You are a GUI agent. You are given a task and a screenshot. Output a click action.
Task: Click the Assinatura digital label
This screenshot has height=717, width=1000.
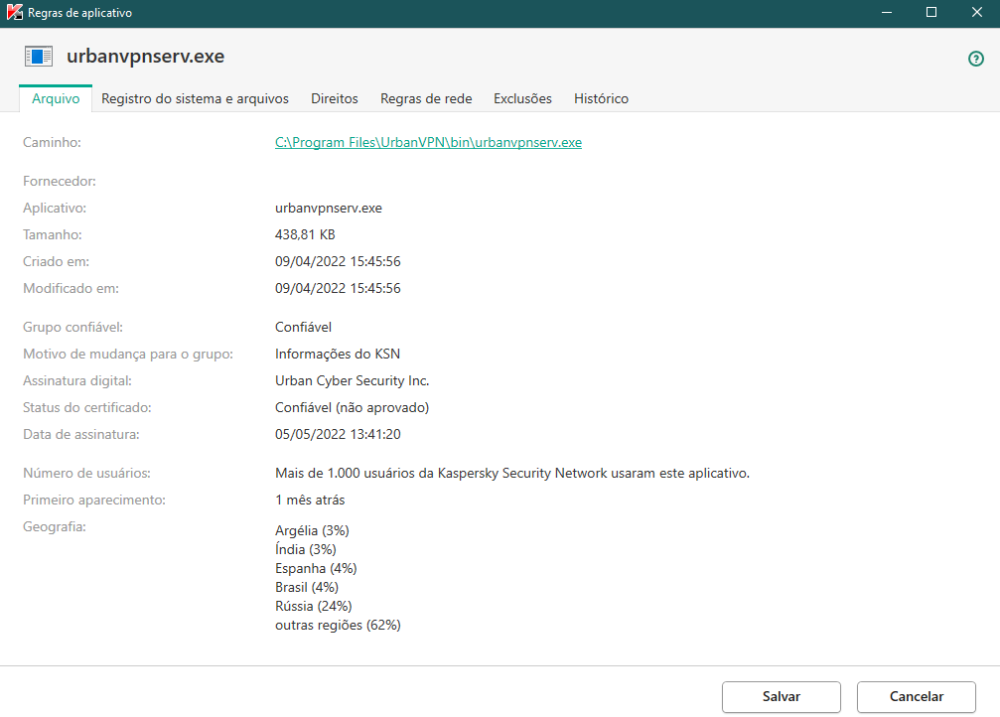[x=77, y=381]
